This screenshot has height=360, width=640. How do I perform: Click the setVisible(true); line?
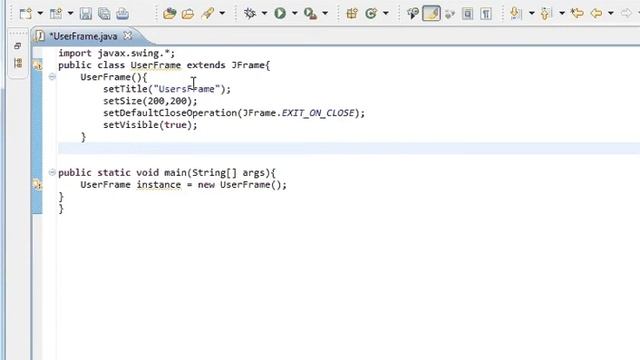tap(150, 125)
